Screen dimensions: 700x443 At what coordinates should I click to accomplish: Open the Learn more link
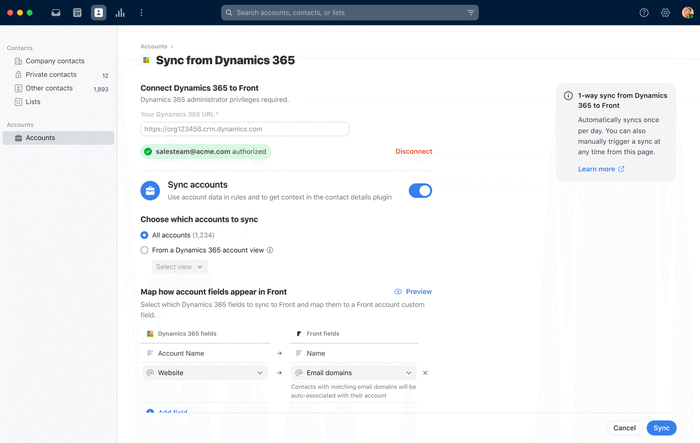coord(596,169)
